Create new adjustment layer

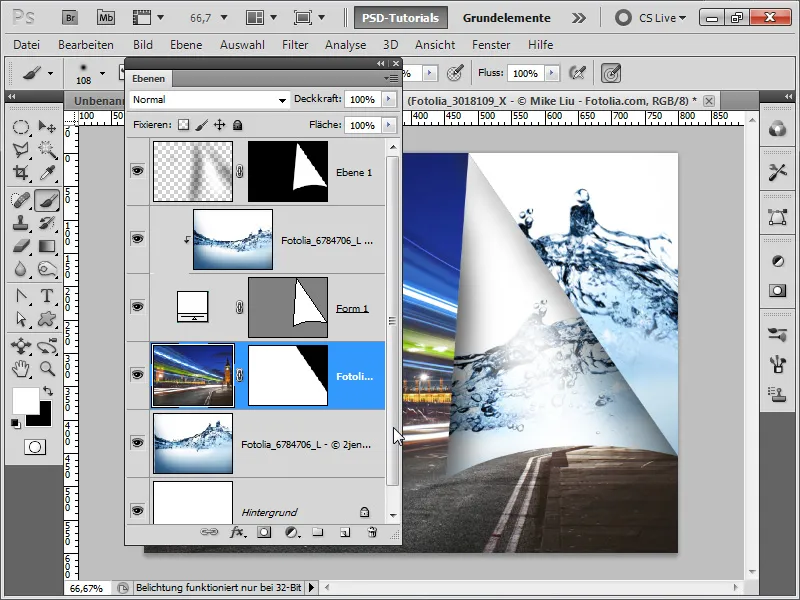click(292, 532)
